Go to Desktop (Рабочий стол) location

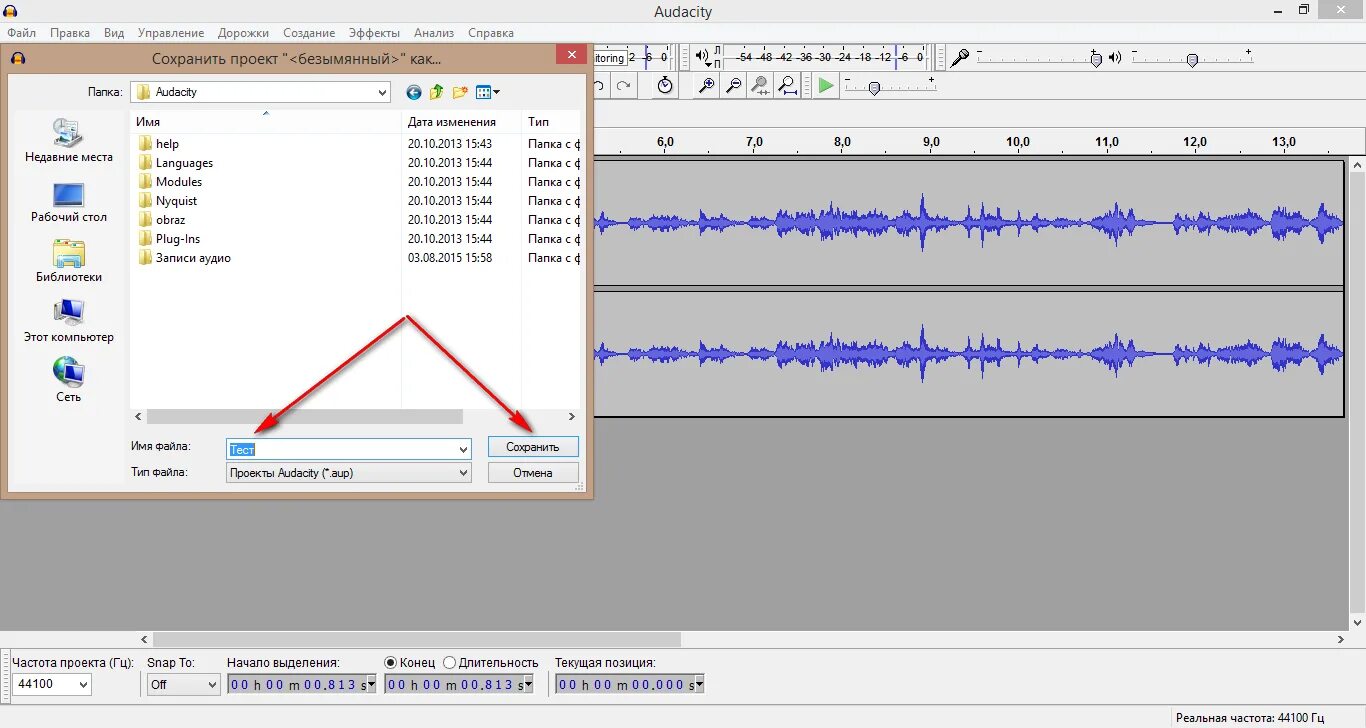tap(68, 202)
